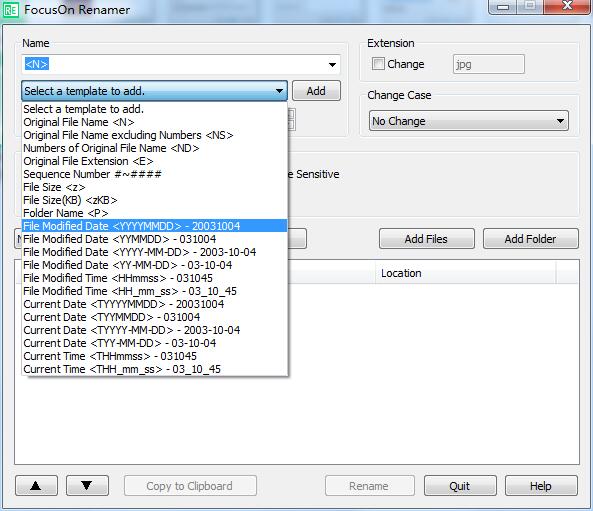Click the Location column header

pyautogui.click(x=466, y=273)
